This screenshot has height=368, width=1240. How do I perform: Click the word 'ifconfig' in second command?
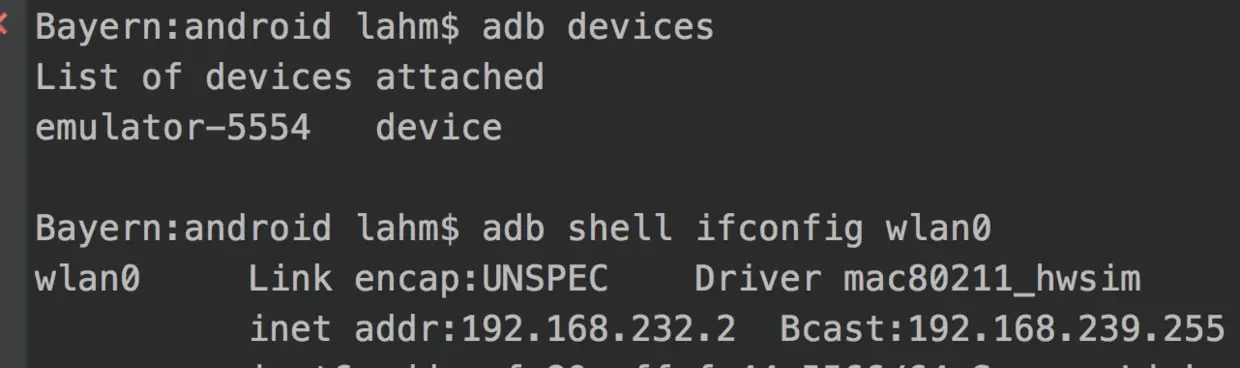coord(779,229)
